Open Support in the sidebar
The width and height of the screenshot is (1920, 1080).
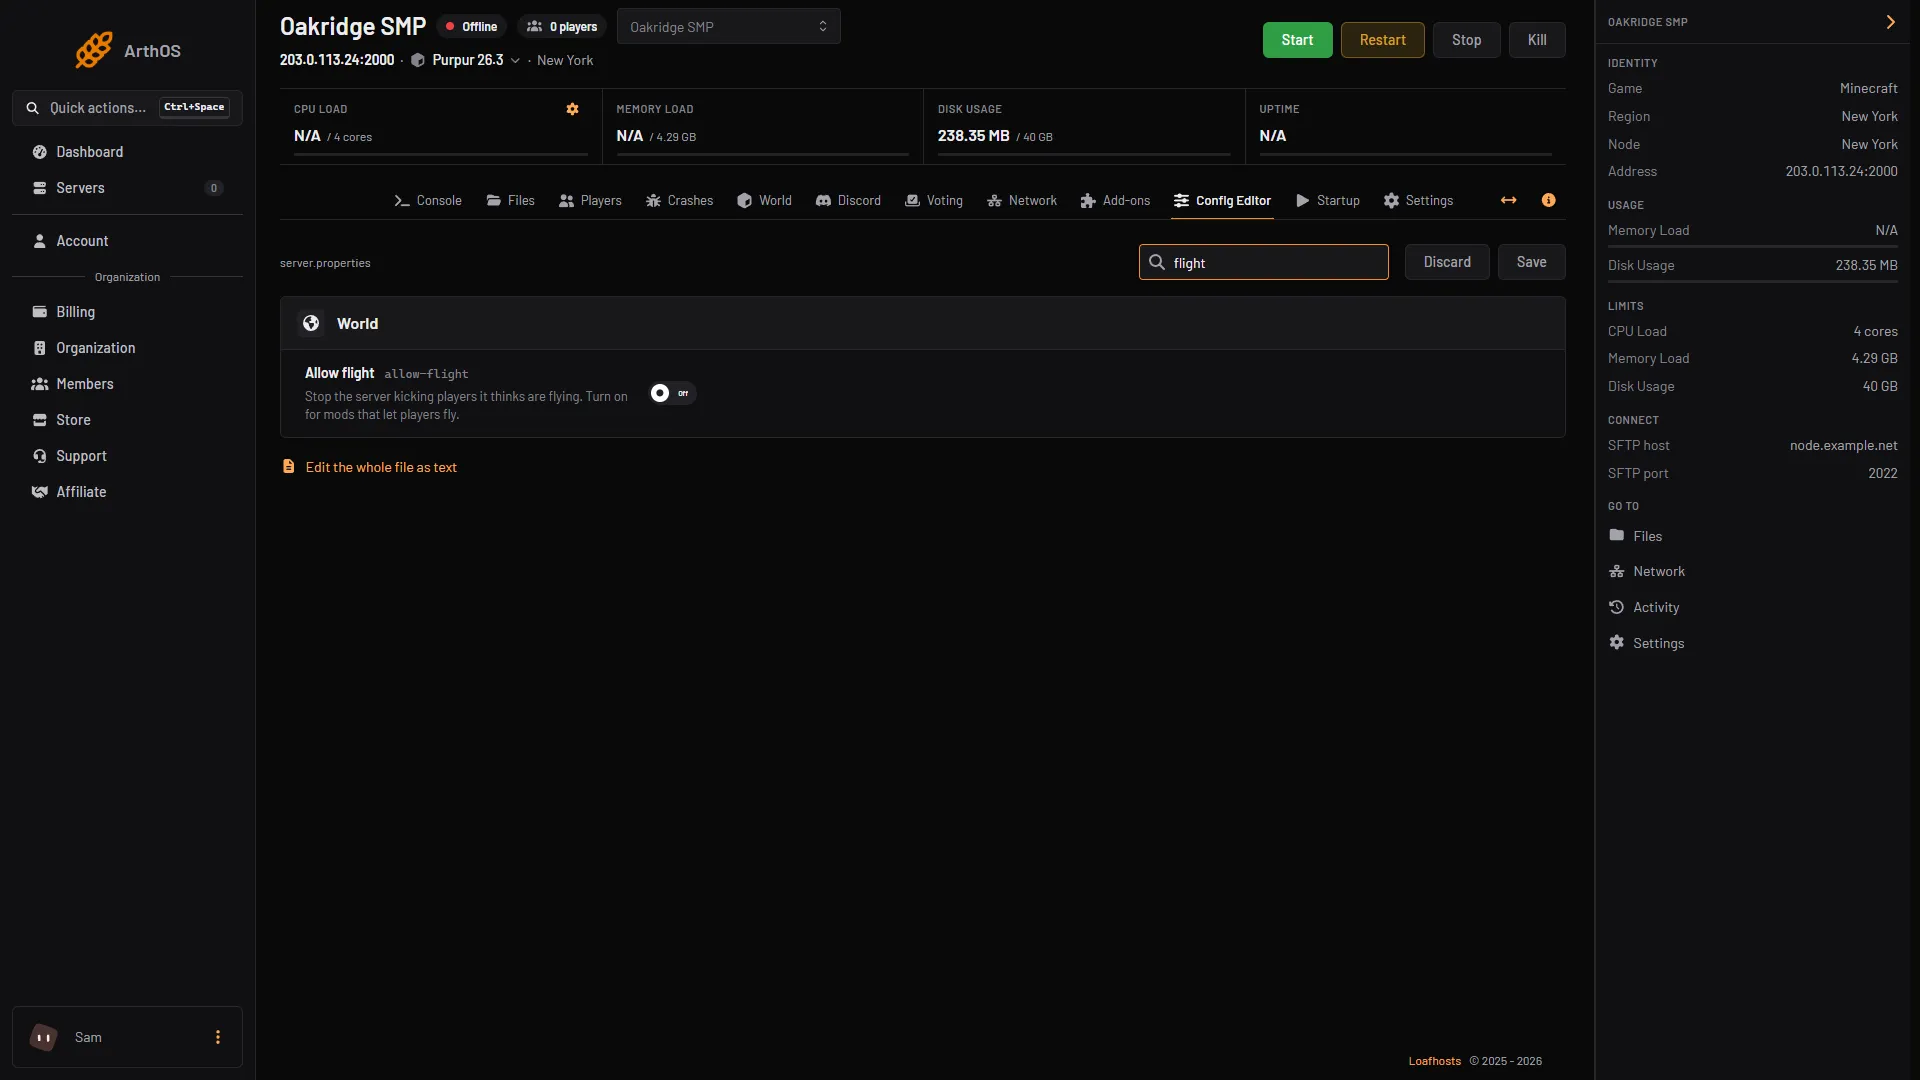127,456
